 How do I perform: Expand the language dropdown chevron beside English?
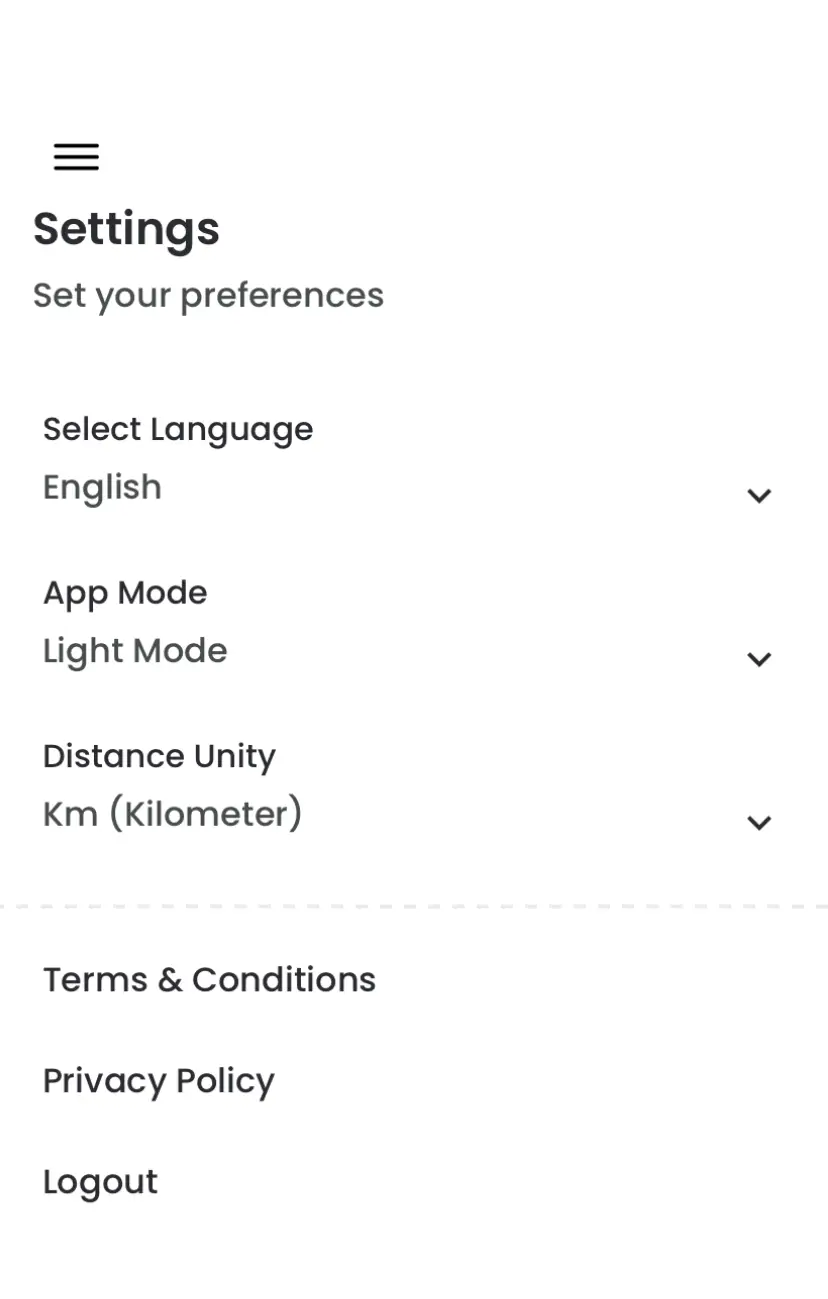coord(759,495)
